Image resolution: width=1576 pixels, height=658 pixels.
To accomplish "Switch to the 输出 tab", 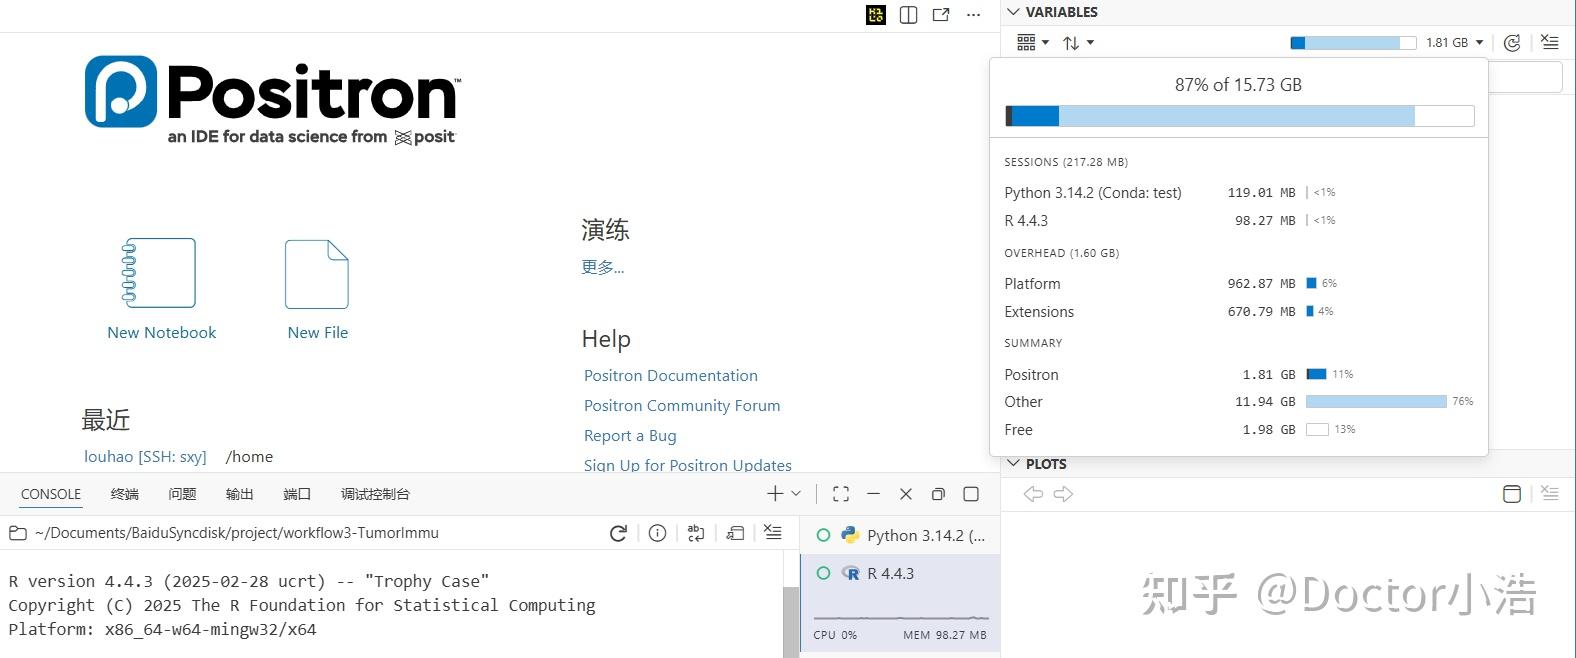I will point(240,494).
